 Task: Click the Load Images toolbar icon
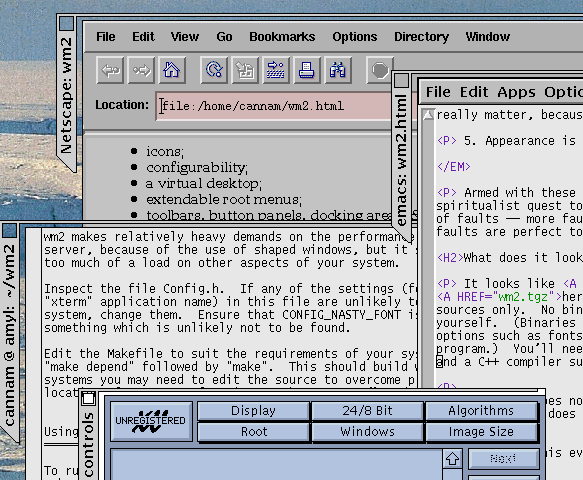point(245,70)
